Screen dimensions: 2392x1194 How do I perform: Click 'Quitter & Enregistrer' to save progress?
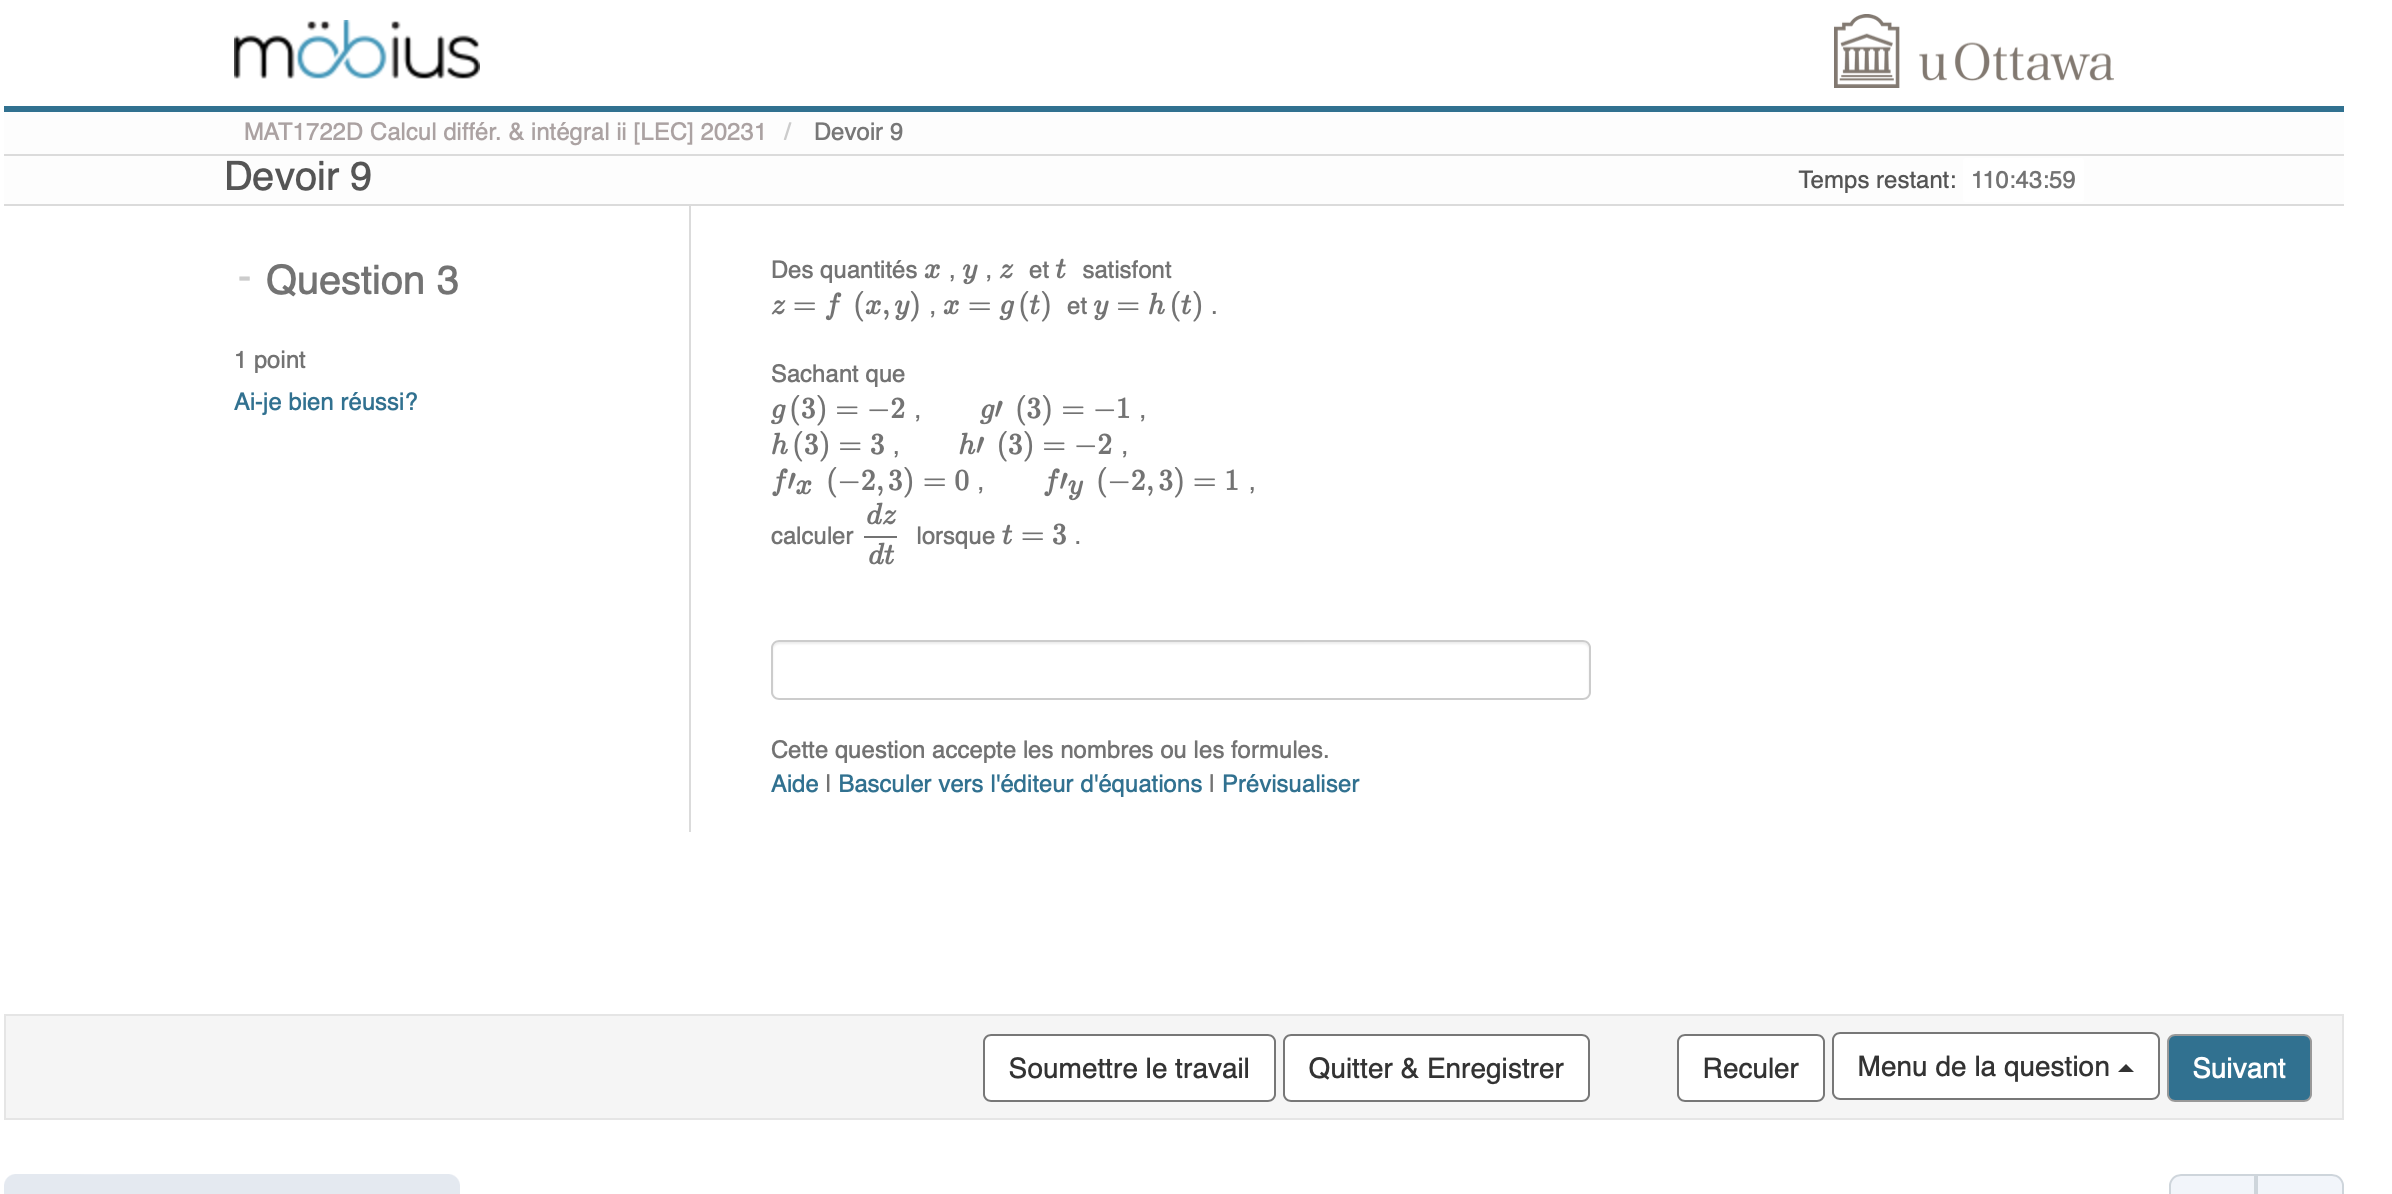point(1434,1067)
